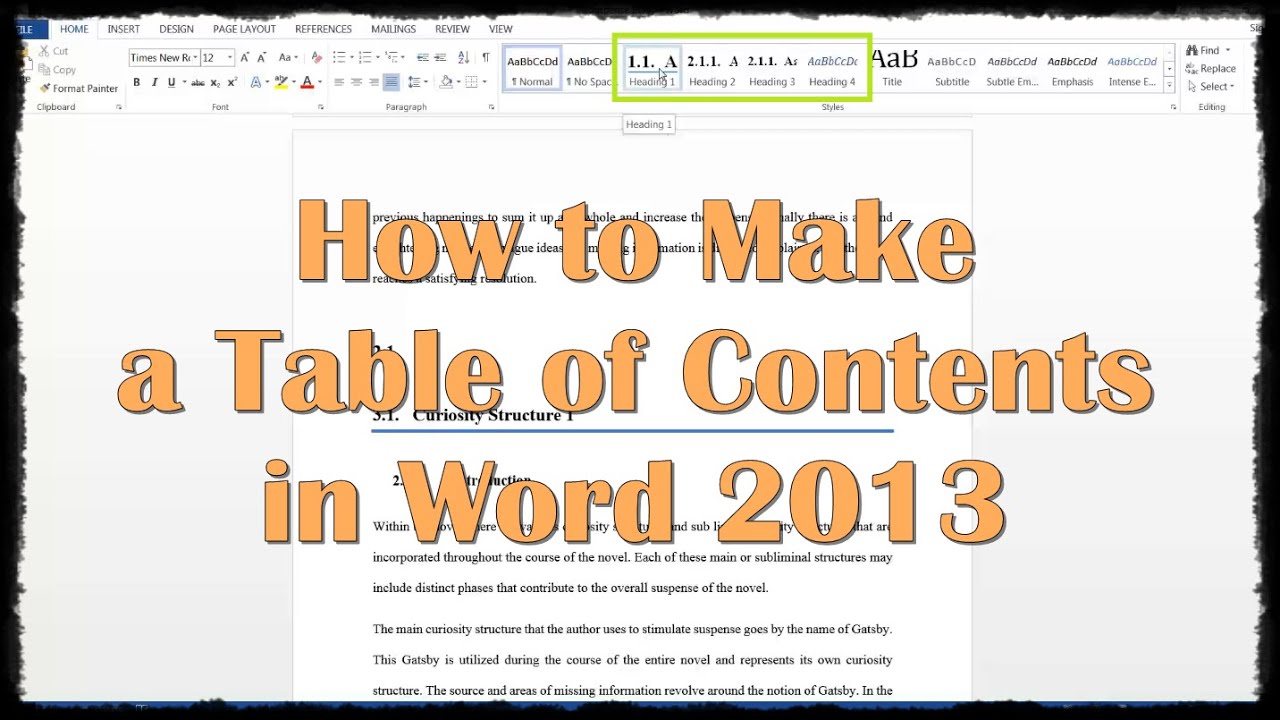Click the Grow Font button
Viewport: 1280px width, 720px height.
(x=246, y=58)
